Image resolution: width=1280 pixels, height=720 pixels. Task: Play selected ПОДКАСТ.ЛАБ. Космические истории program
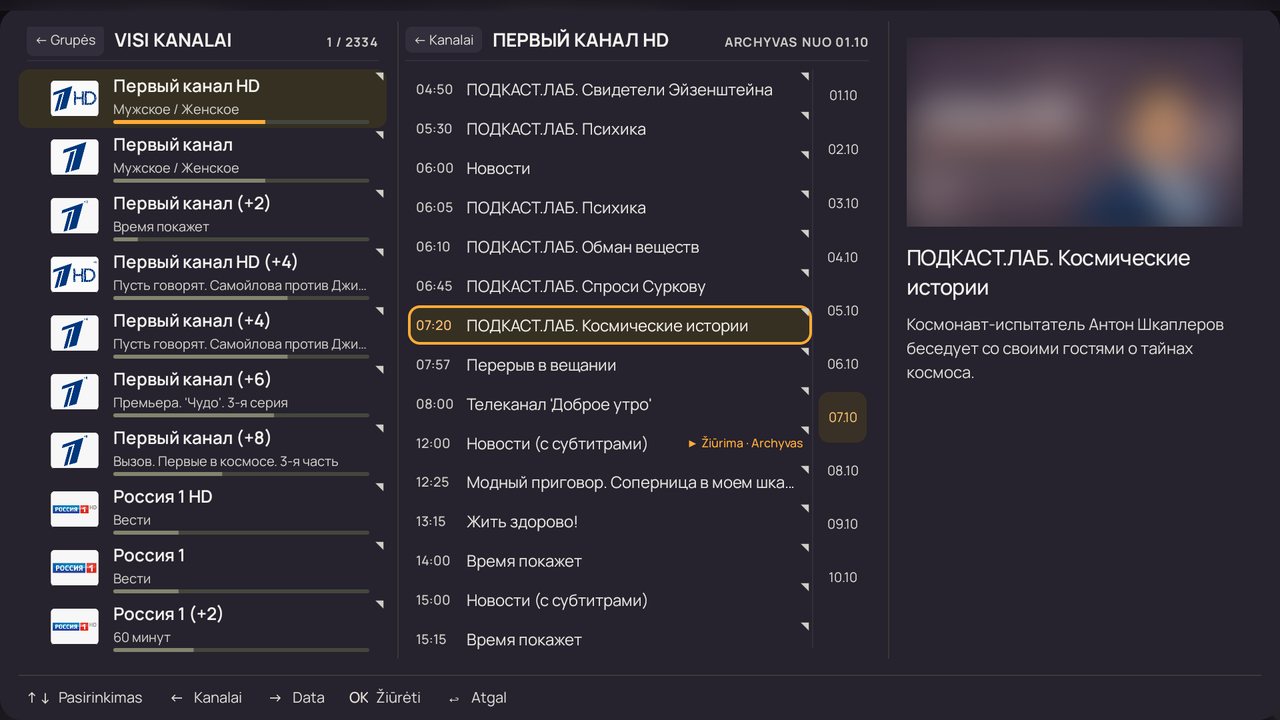(x=610, y=325)
